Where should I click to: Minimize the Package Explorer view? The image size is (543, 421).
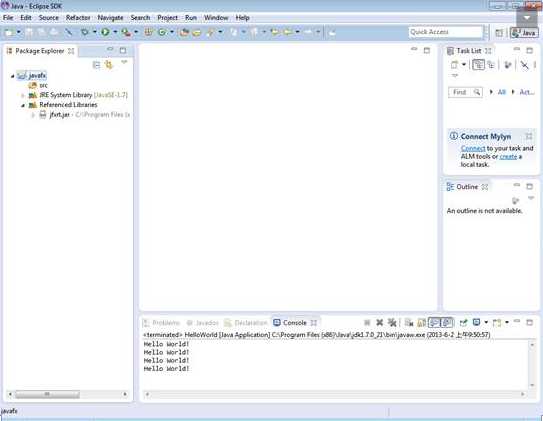pos(110,50)
